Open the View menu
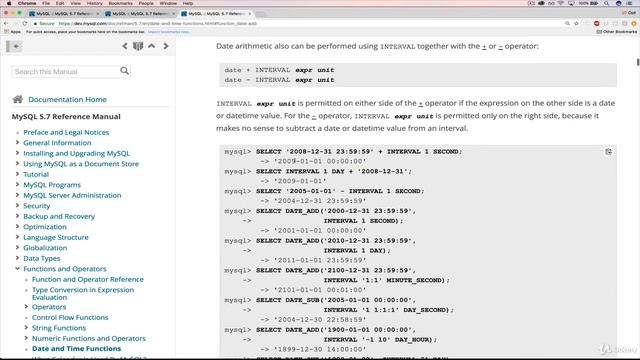This screenshot has width=640, height=360. point(76,3)
